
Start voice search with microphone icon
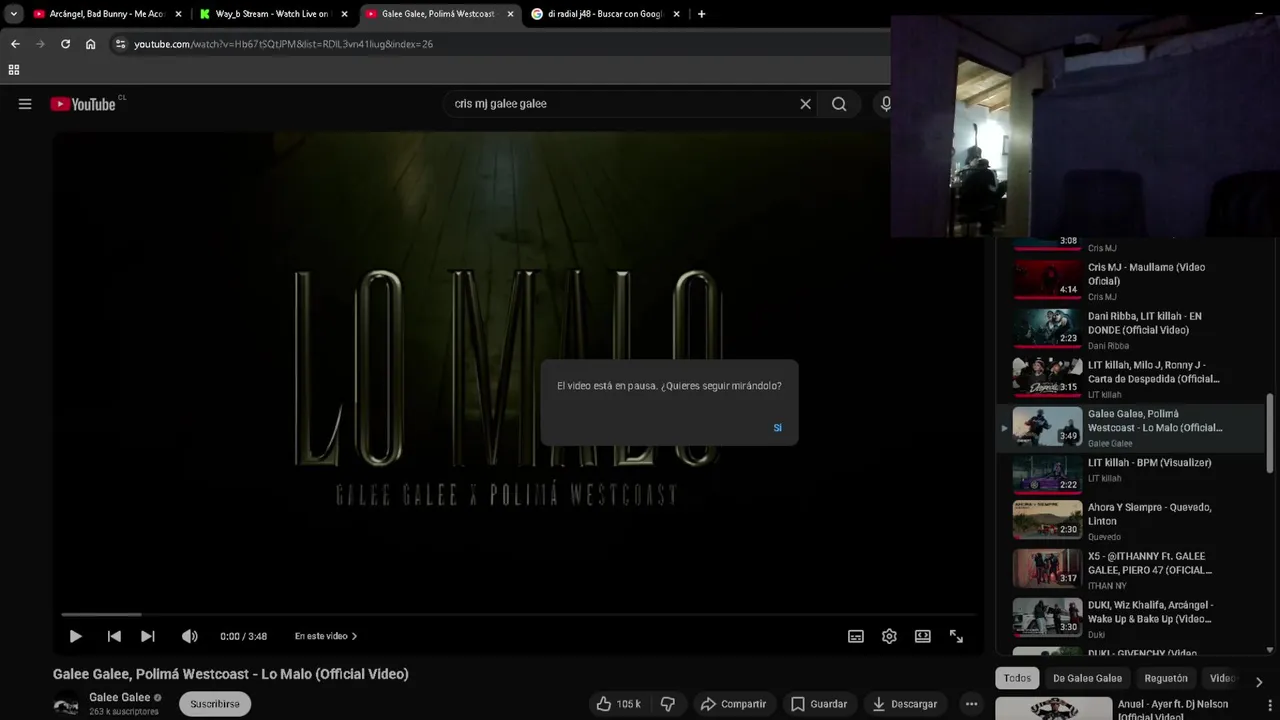pos(885,104)
